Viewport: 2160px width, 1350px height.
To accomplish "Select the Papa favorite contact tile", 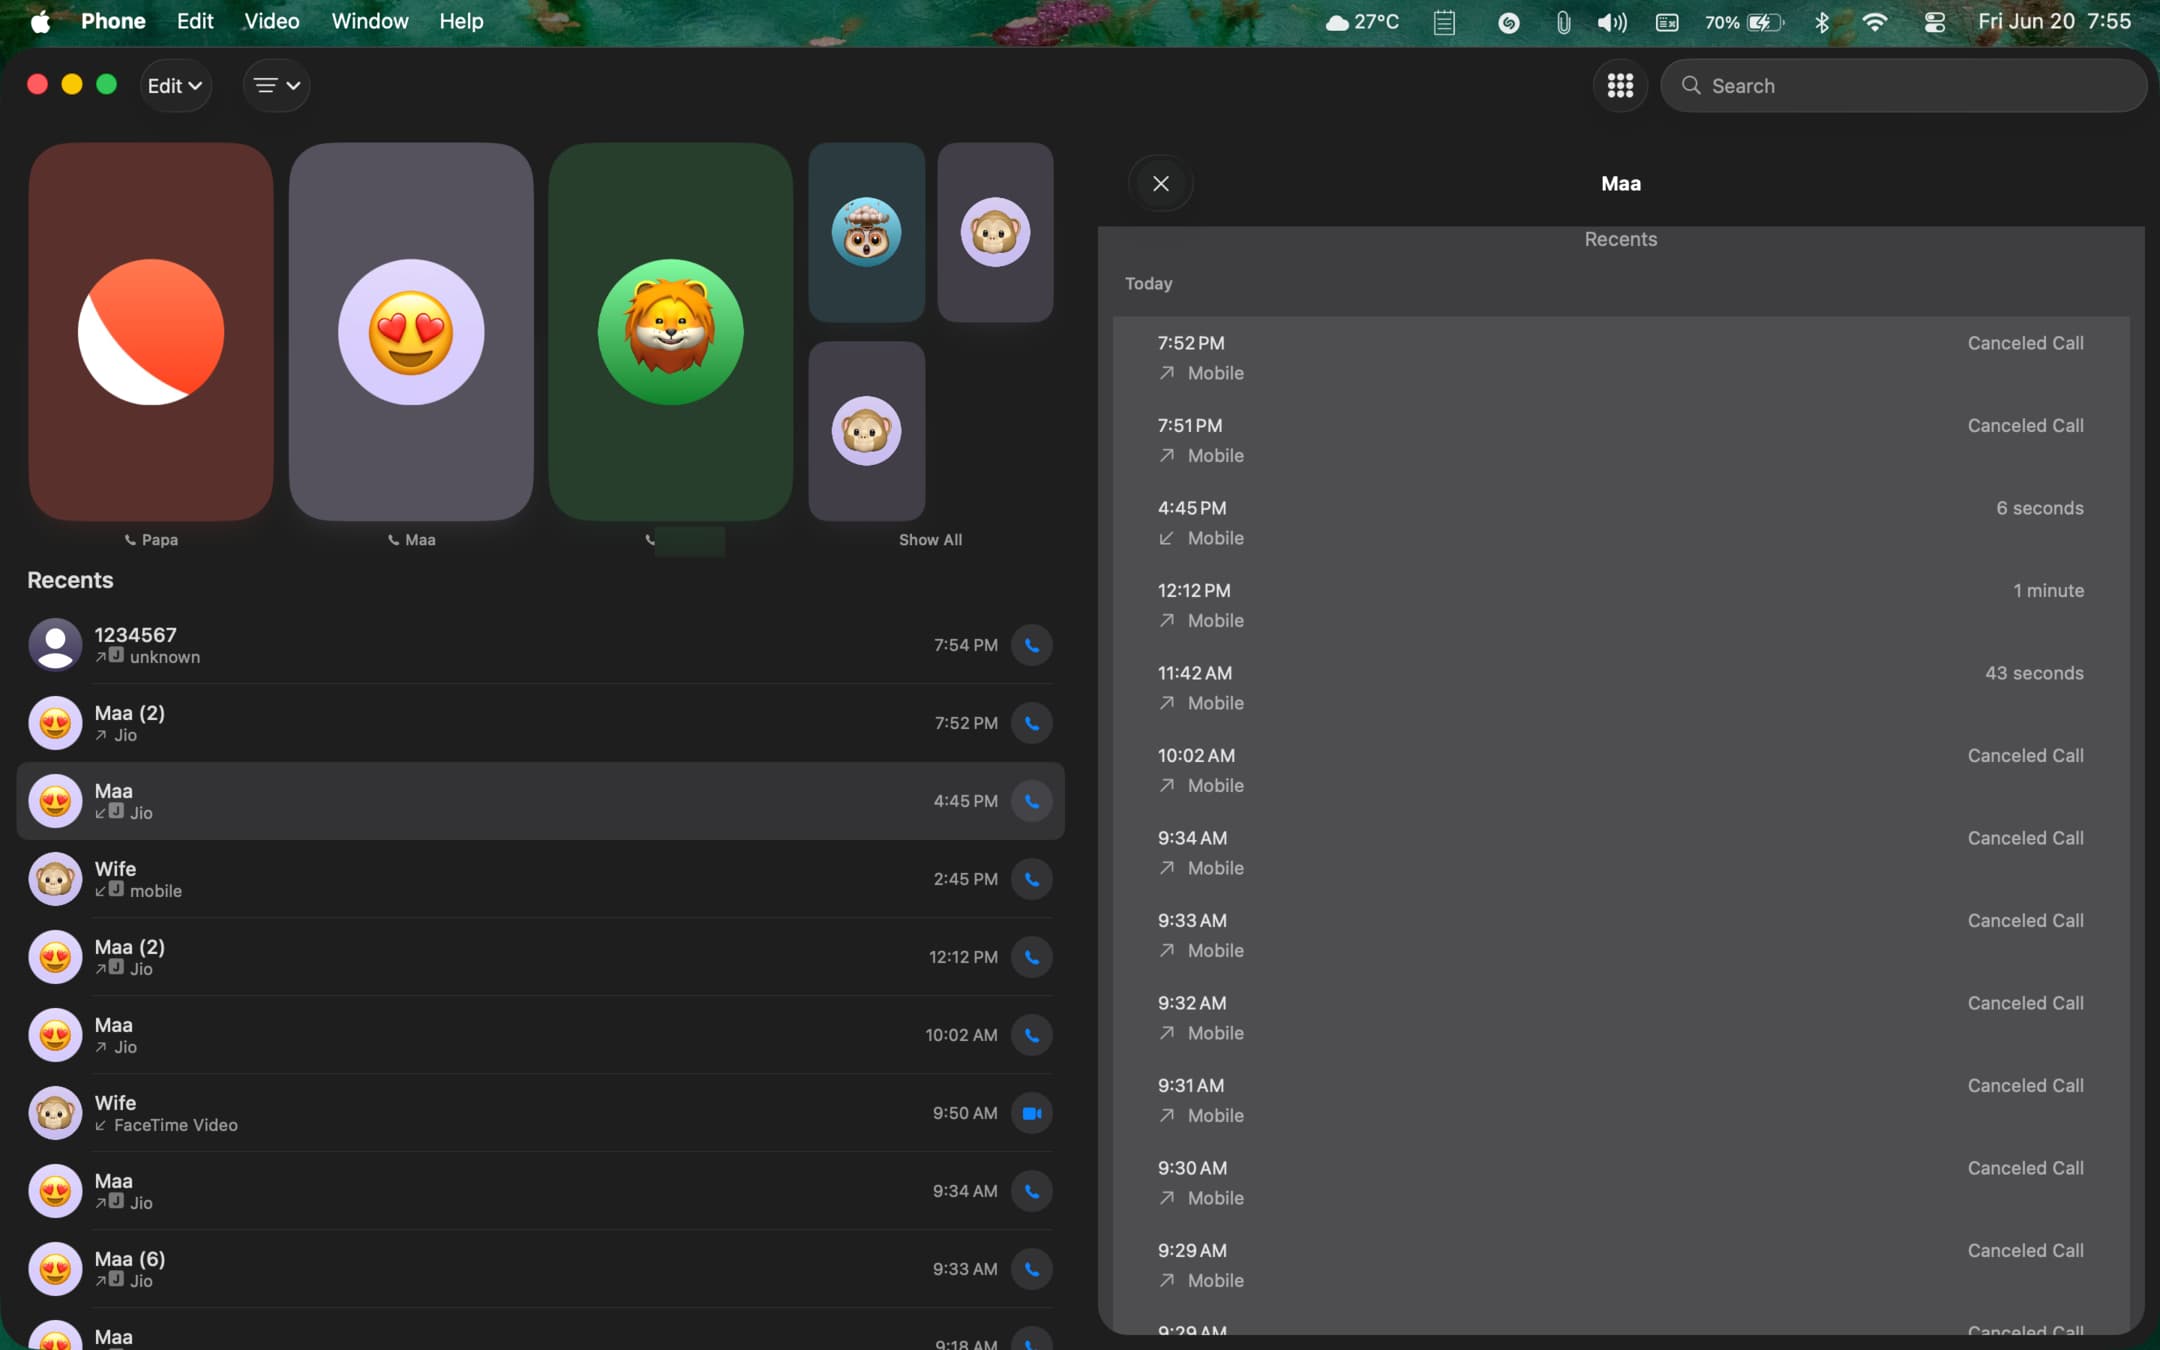I will (x=150, y=332).
